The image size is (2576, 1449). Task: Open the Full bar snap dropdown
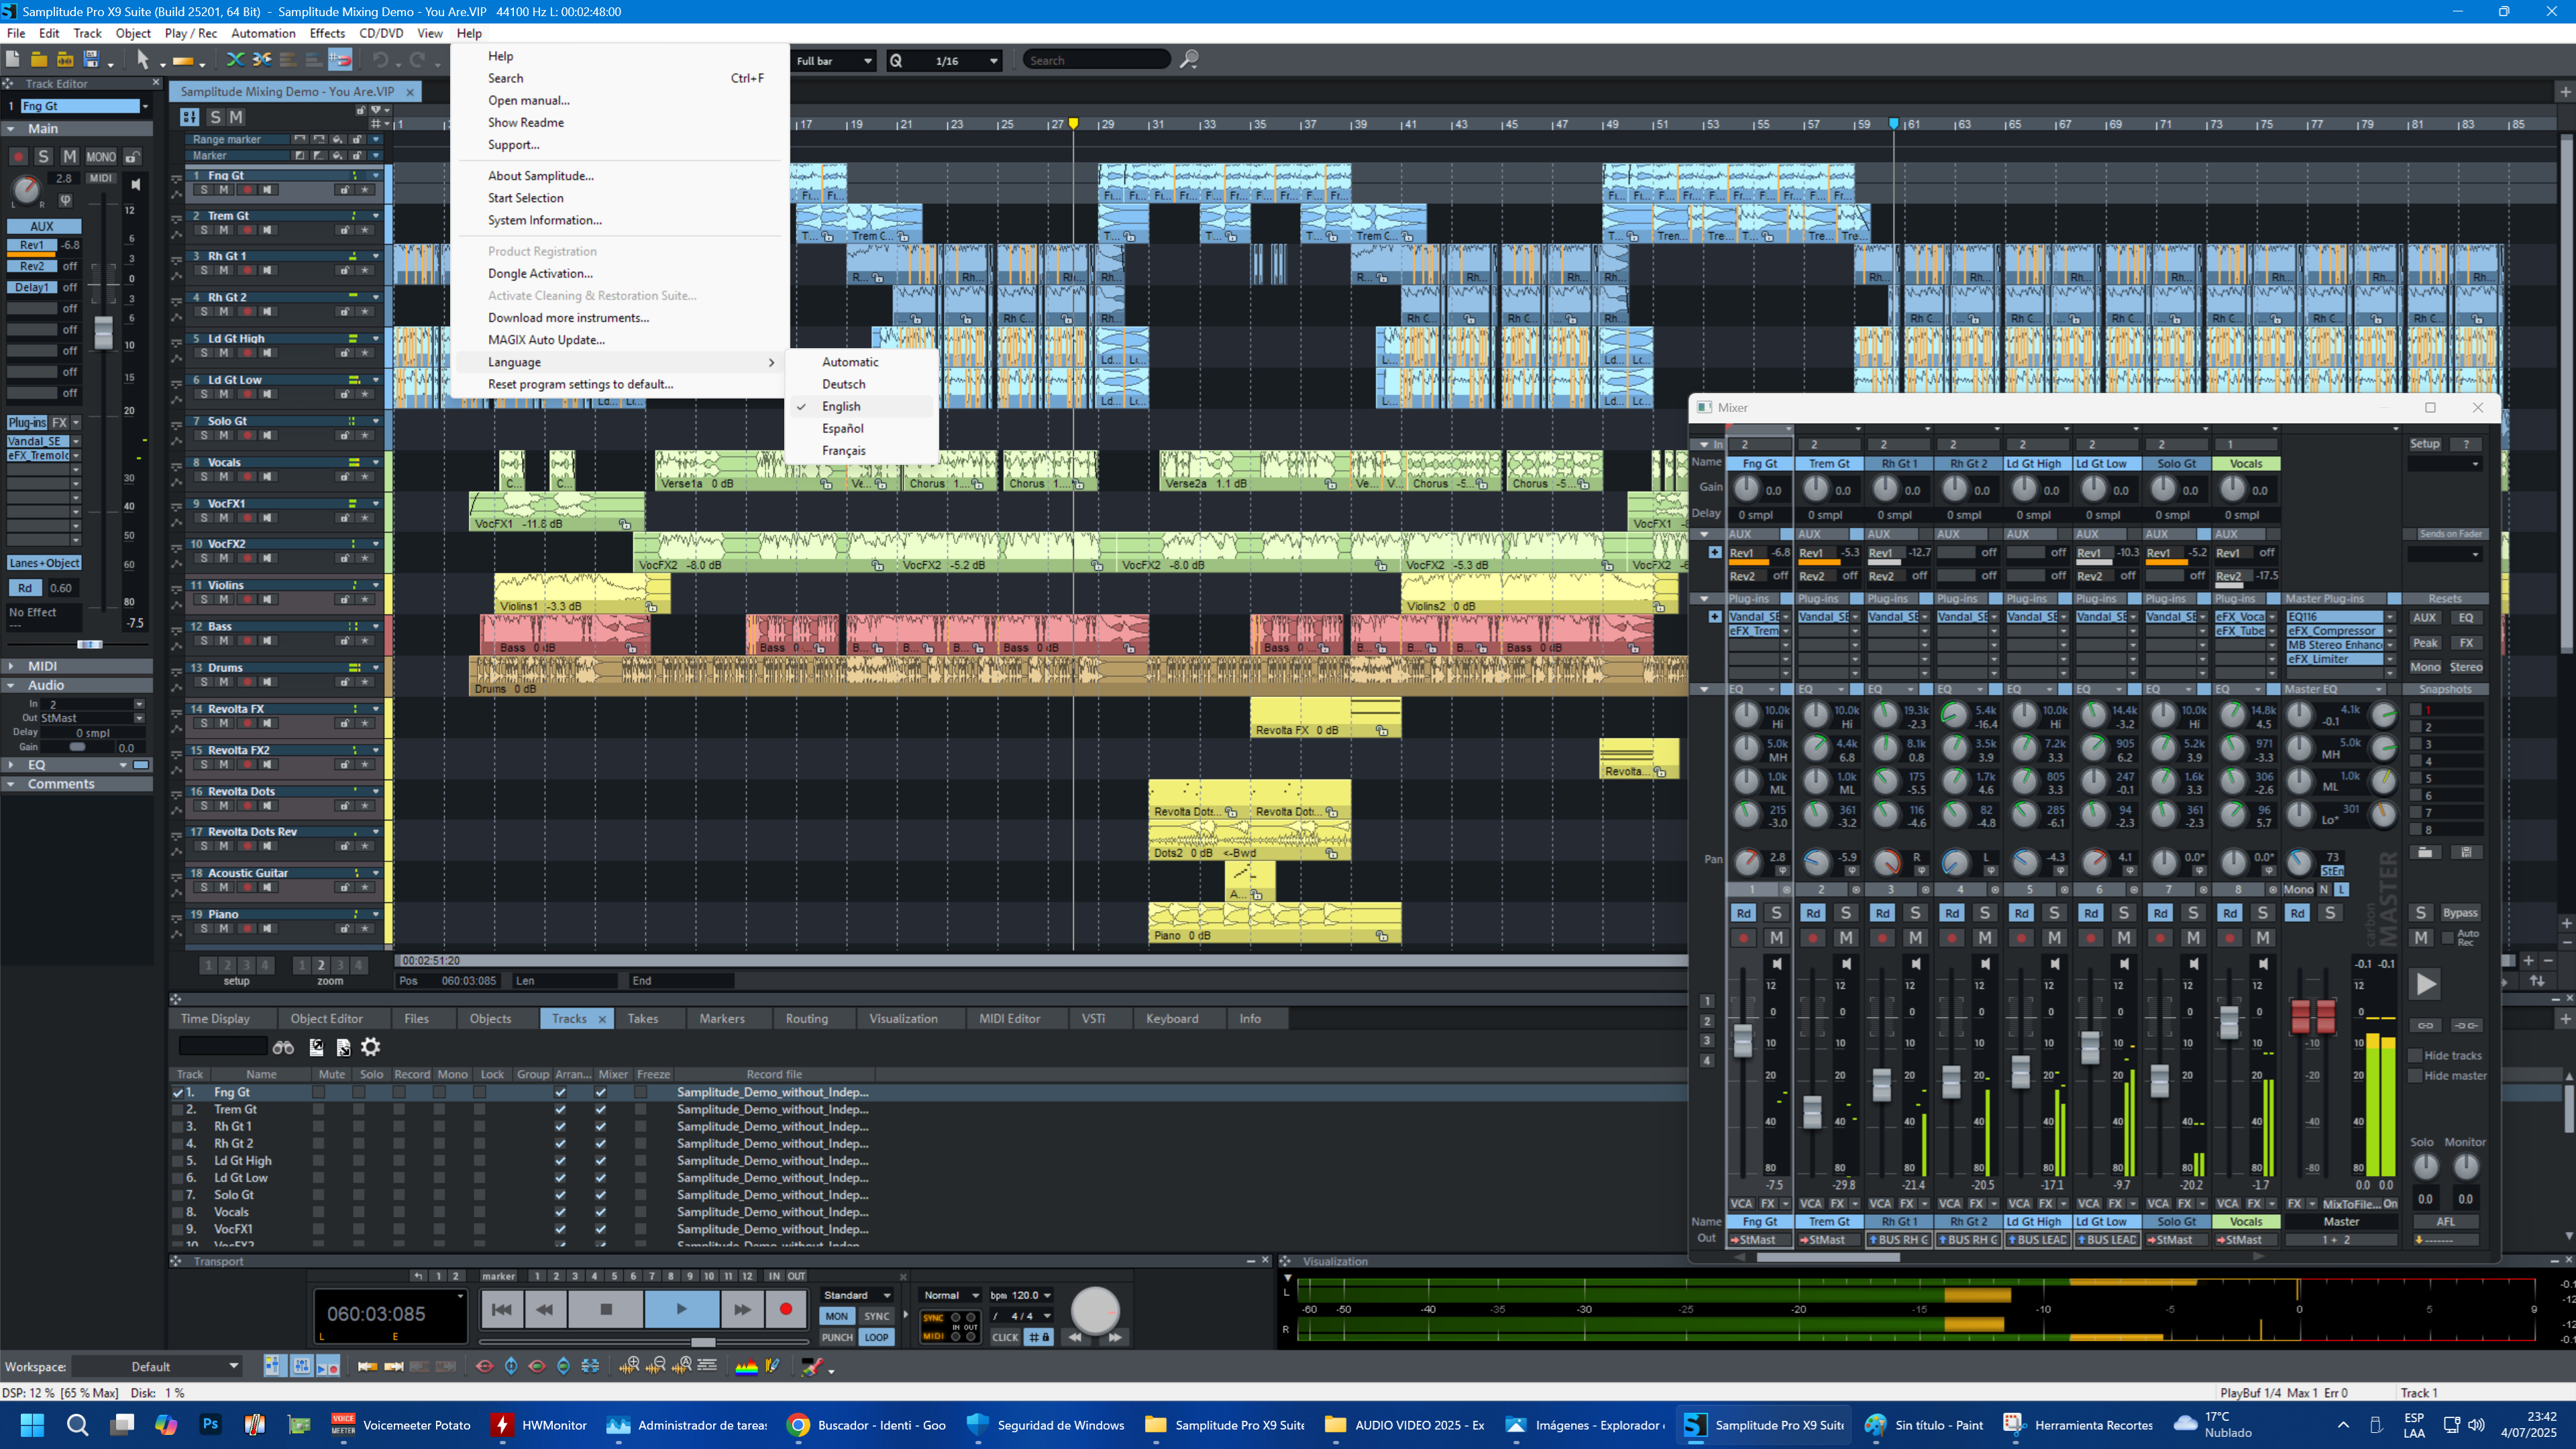click(x=833, y=61)
